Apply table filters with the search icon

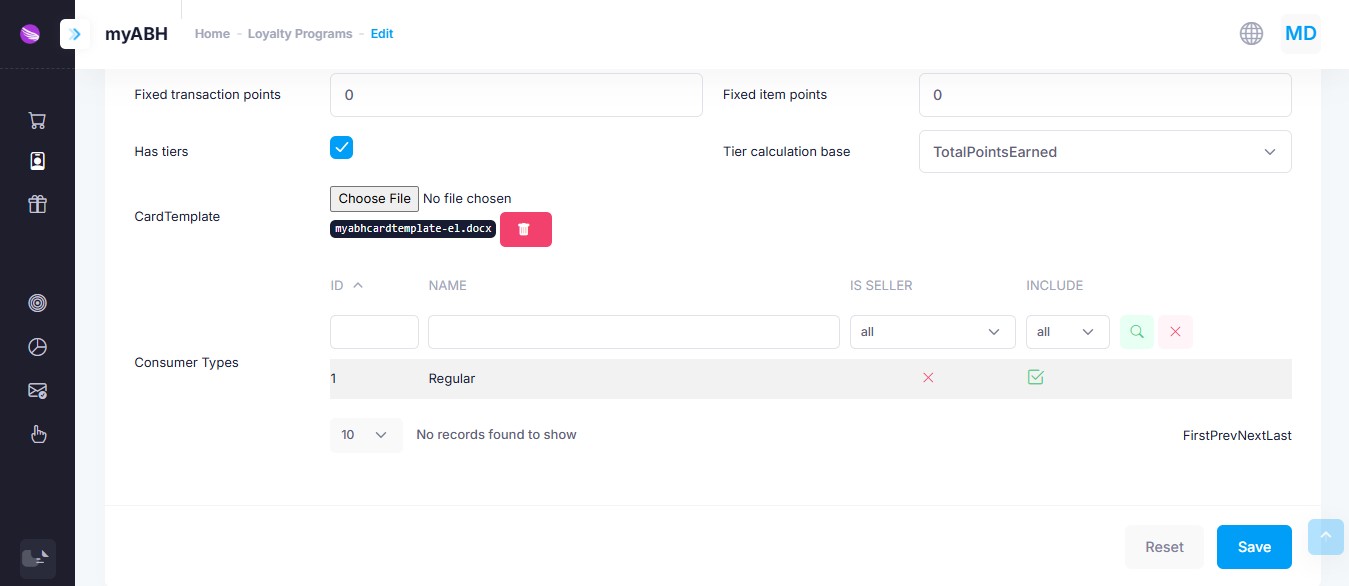[1136, 332]
